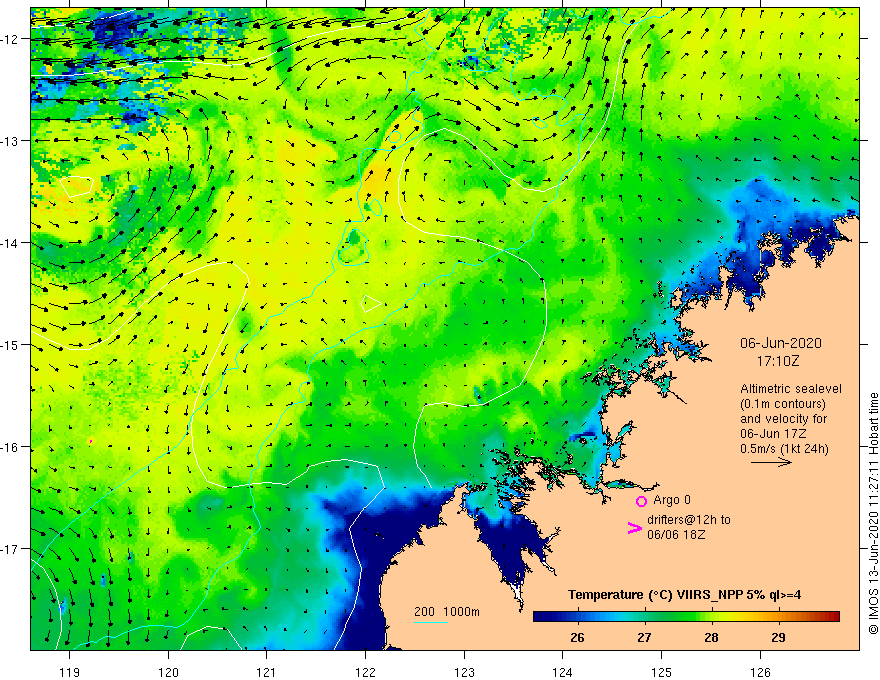
Task: Click the 'Altimetric sealevel' caption line
Action: click(791, 389)
